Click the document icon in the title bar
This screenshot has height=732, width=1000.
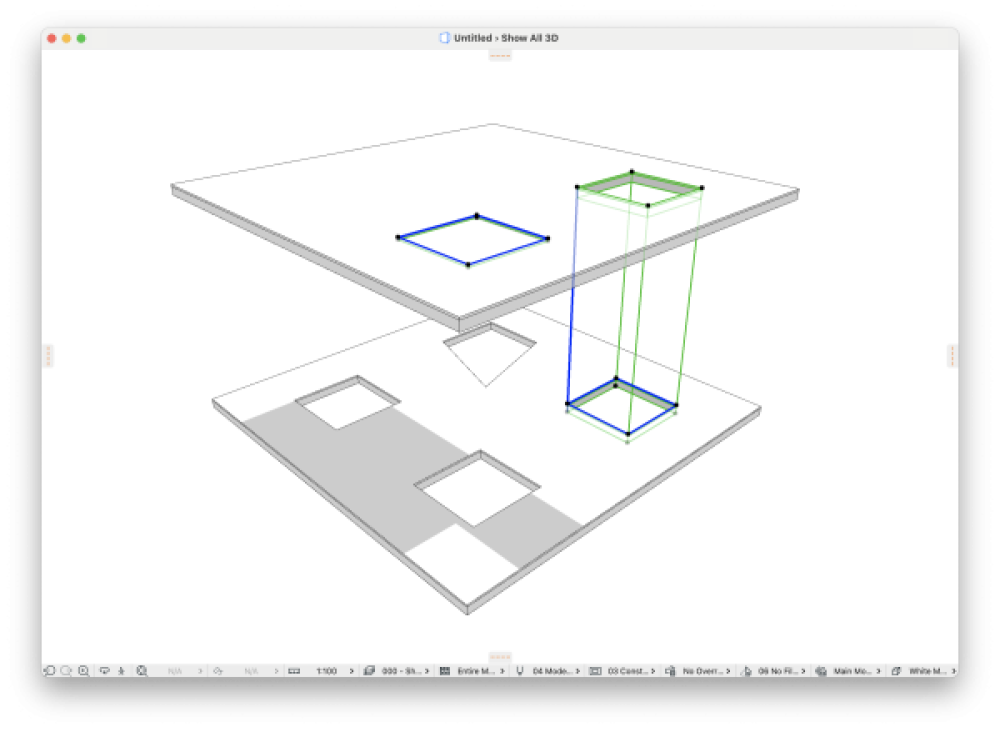444,38
